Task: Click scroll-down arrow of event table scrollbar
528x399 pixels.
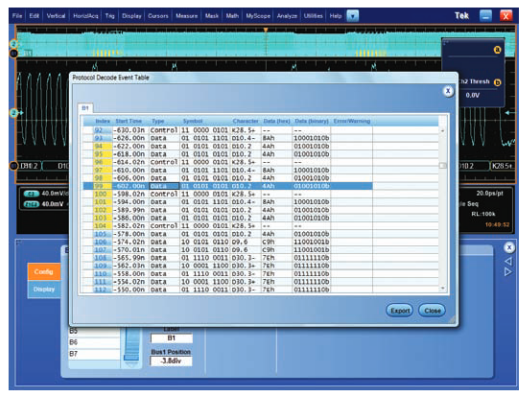Action: pos(443,288)
